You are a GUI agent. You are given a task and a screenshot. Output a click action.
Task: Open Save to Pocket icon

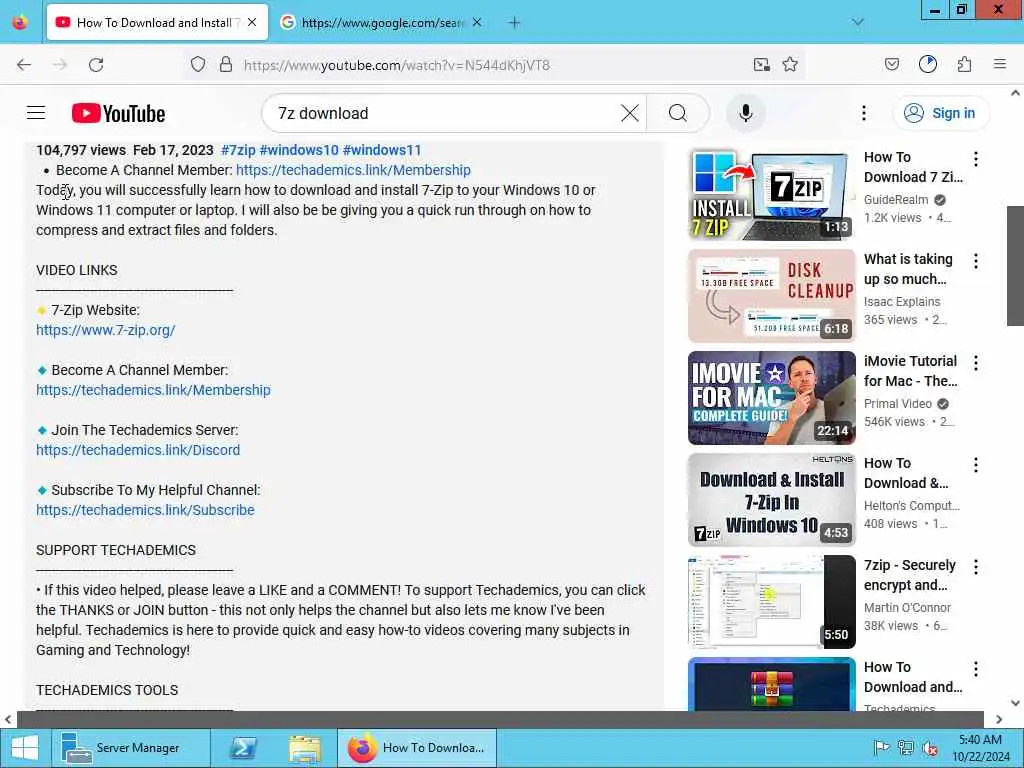tap(892, 65)
